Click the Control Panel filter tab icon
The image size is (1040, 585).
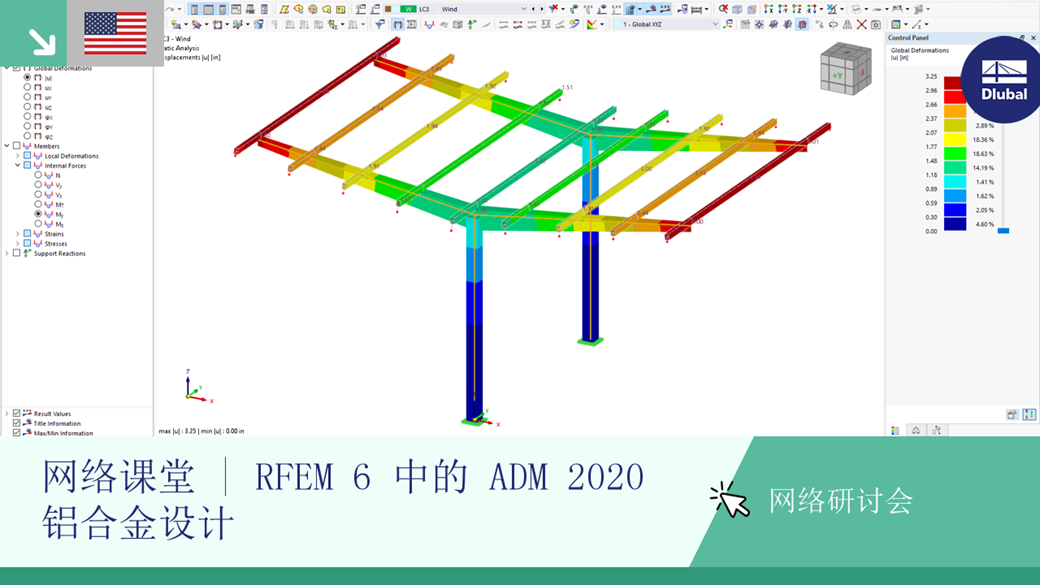936,430
